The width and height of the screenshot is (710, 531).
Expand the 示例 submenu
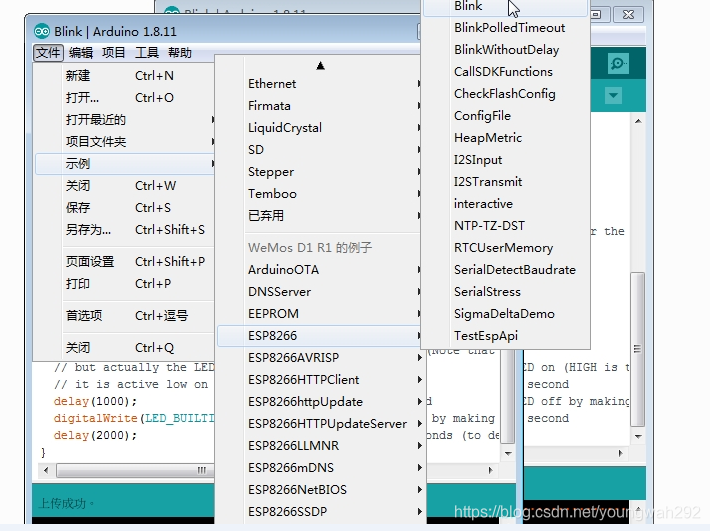(125, 163)
